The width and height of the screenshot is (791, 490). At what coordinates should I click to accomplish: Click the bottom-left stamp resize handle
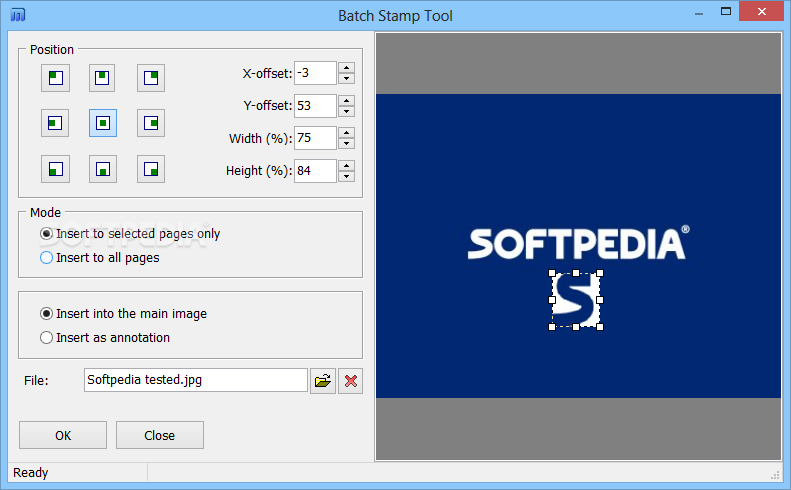pos(552,327)
